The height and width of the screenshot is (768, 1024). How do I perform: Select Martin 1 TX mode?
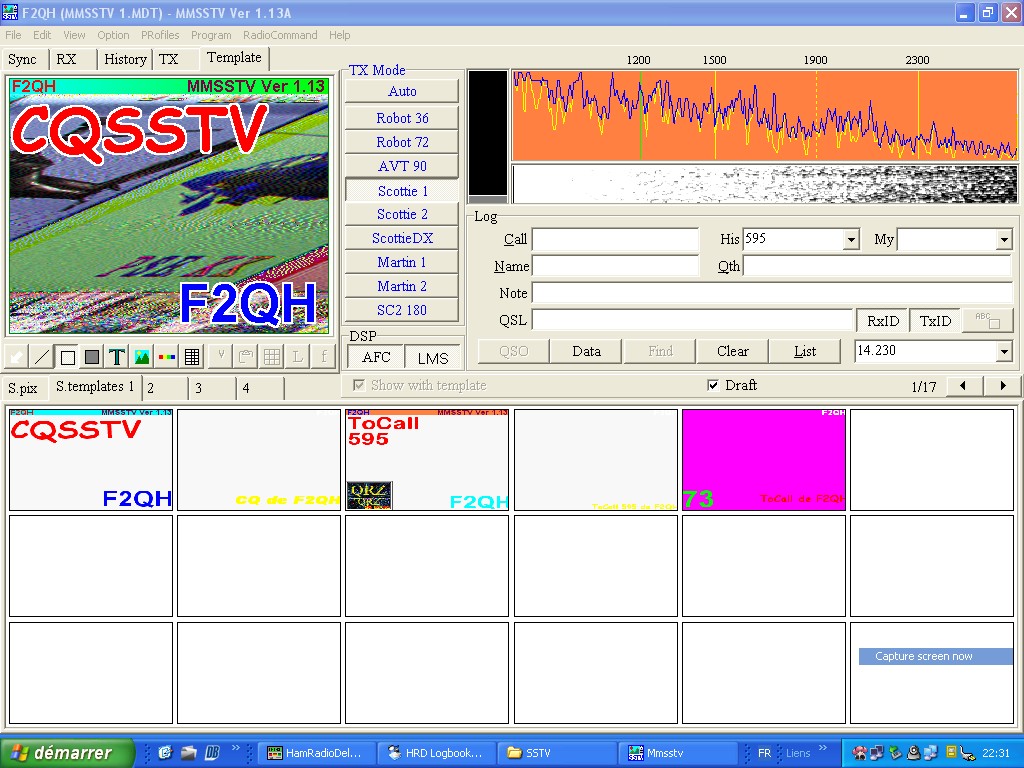[x=402, y=262]
